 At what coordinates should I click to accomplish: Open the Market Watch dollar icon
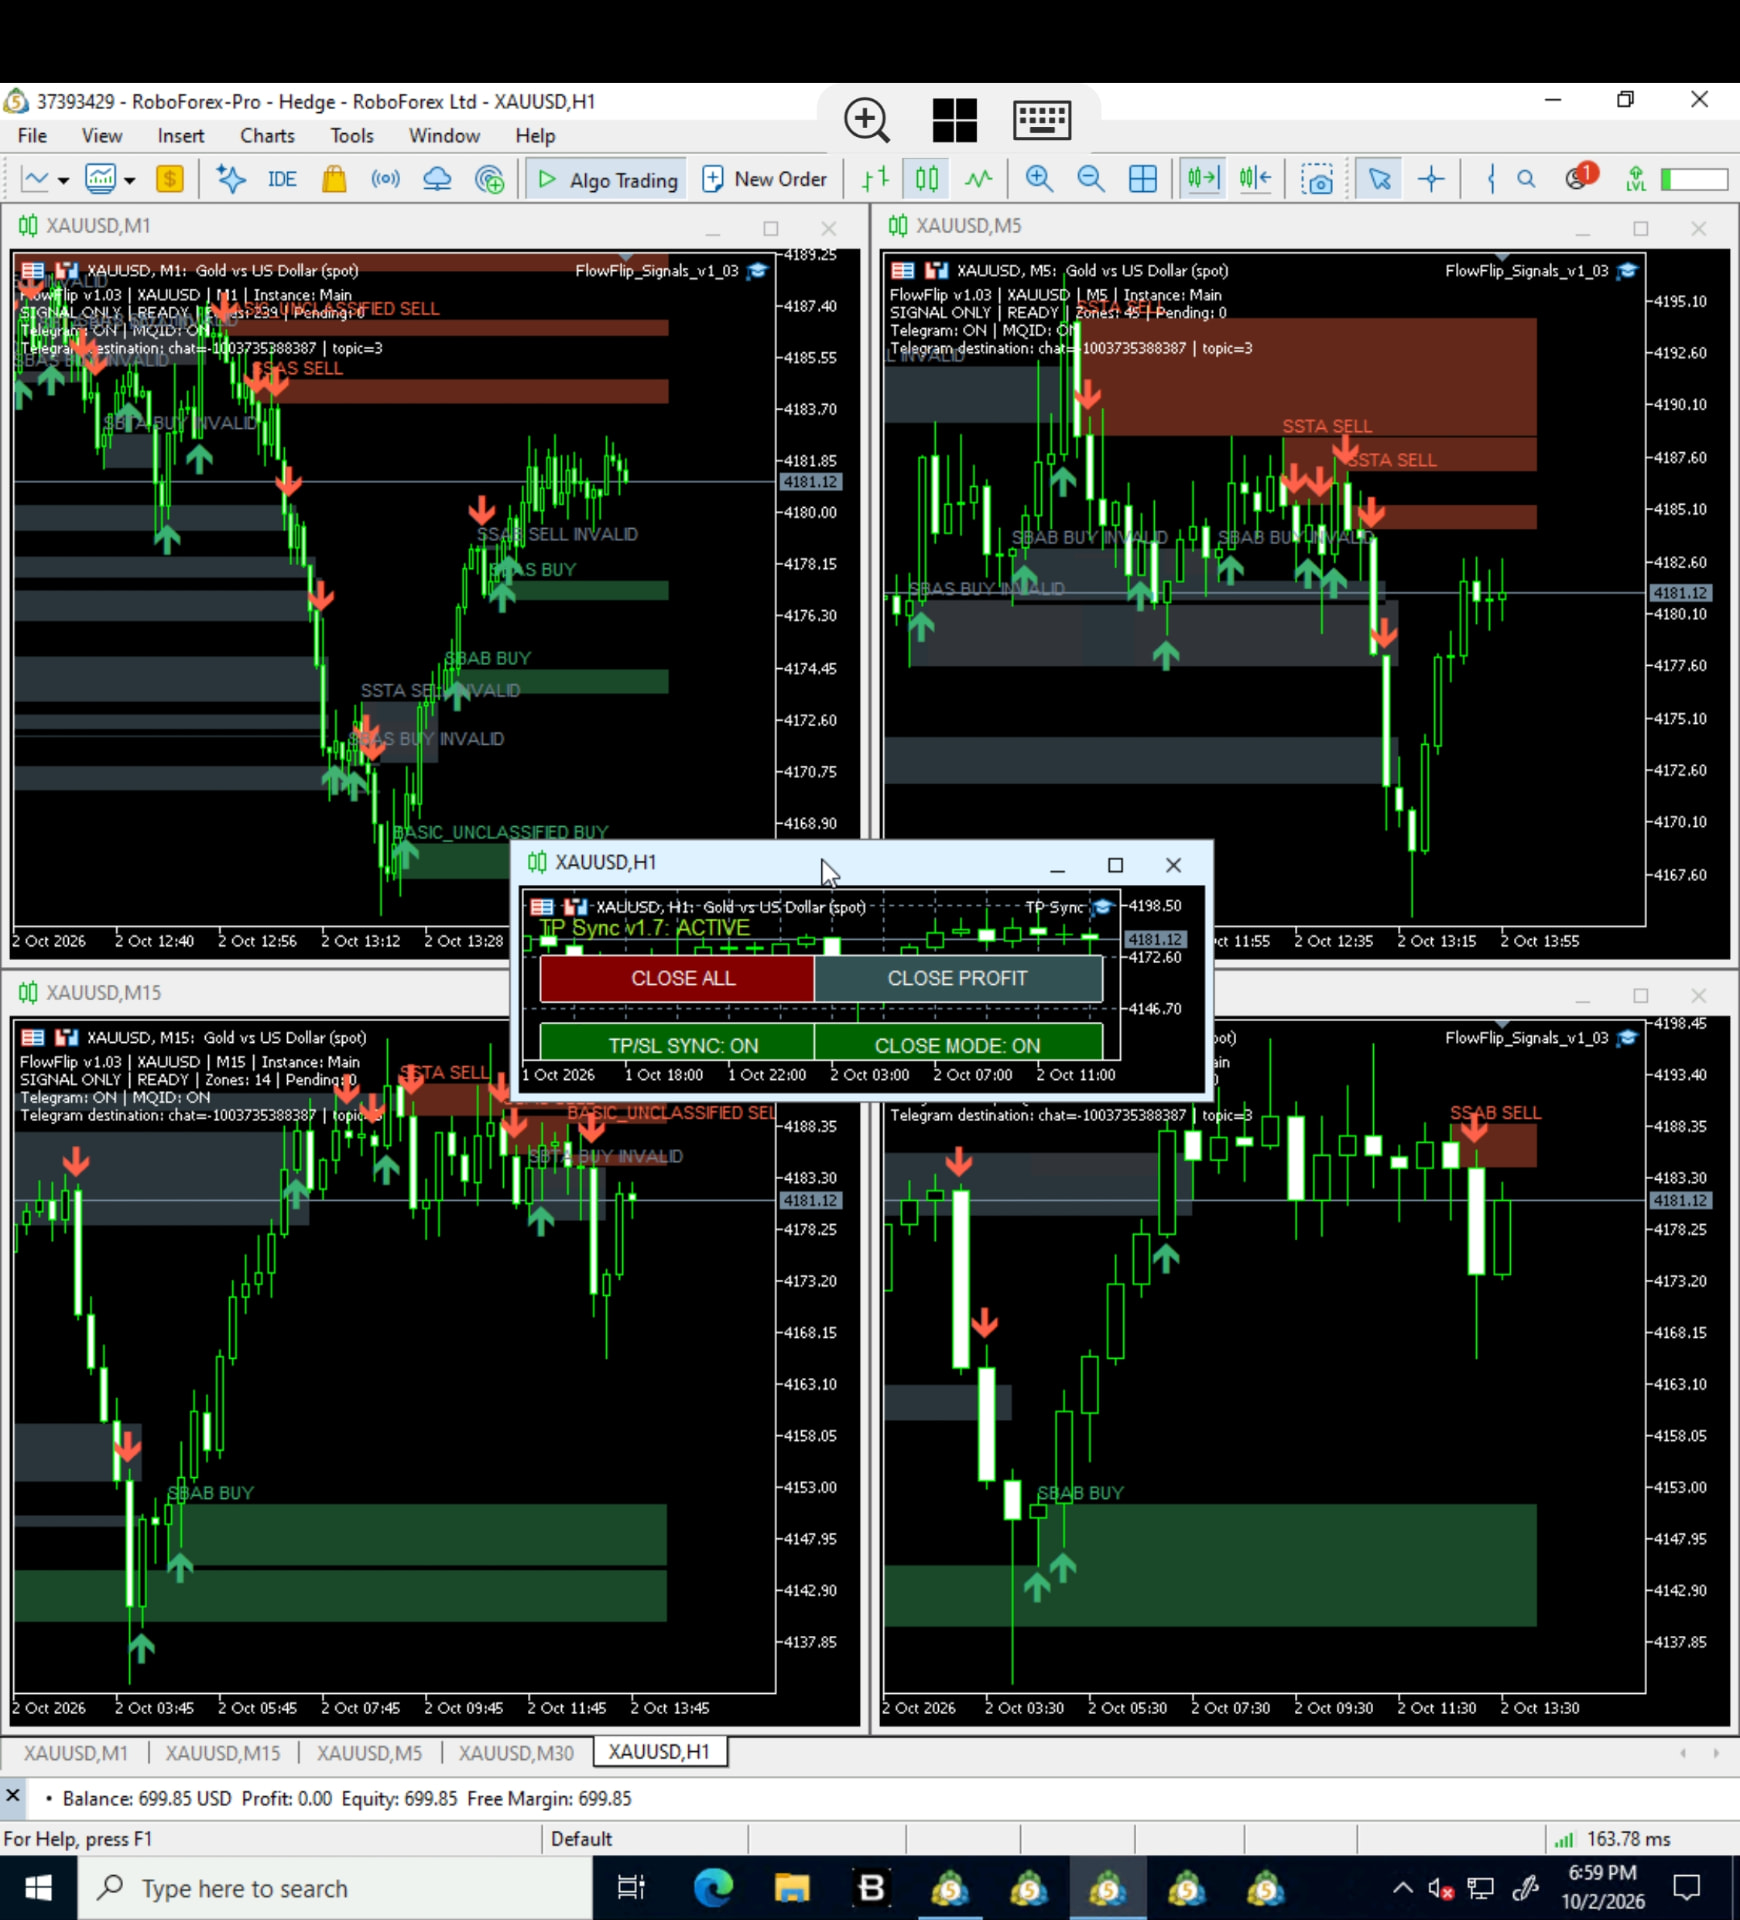tap(170, 179)
